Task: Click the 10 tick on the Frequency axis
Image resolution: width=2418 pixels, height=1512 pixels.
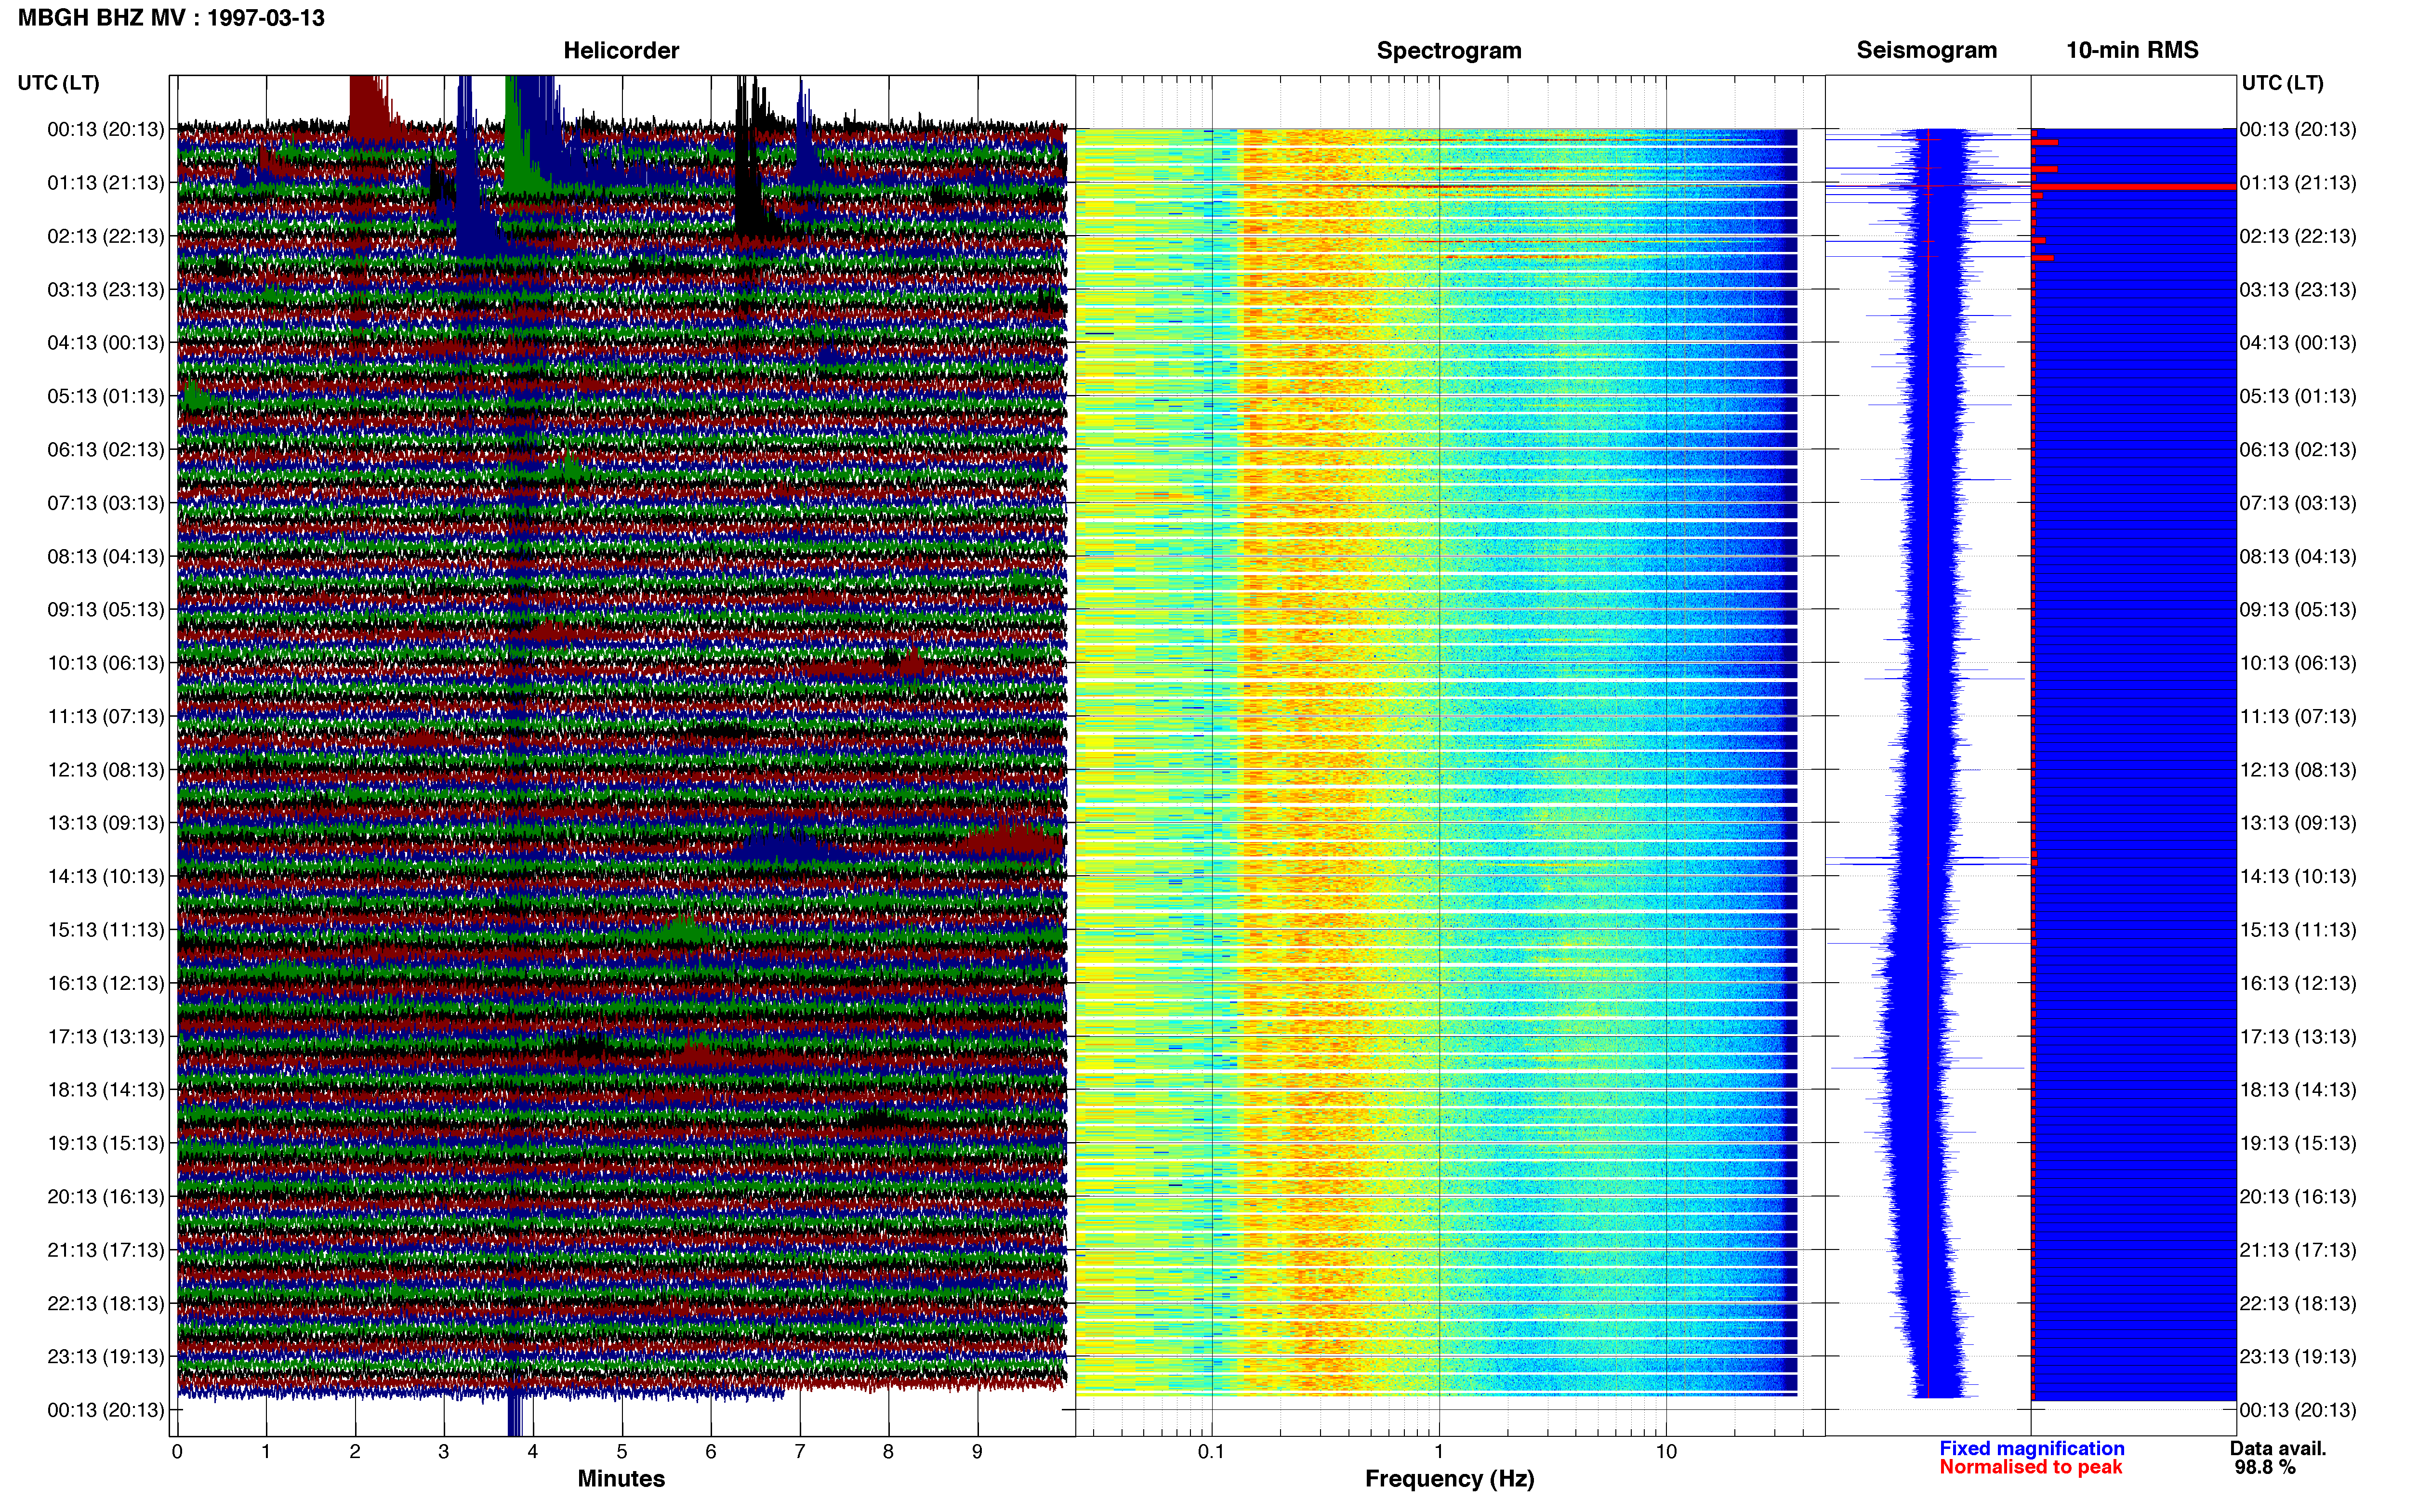Action: pyautogui.click(x=1666, y=1451)
